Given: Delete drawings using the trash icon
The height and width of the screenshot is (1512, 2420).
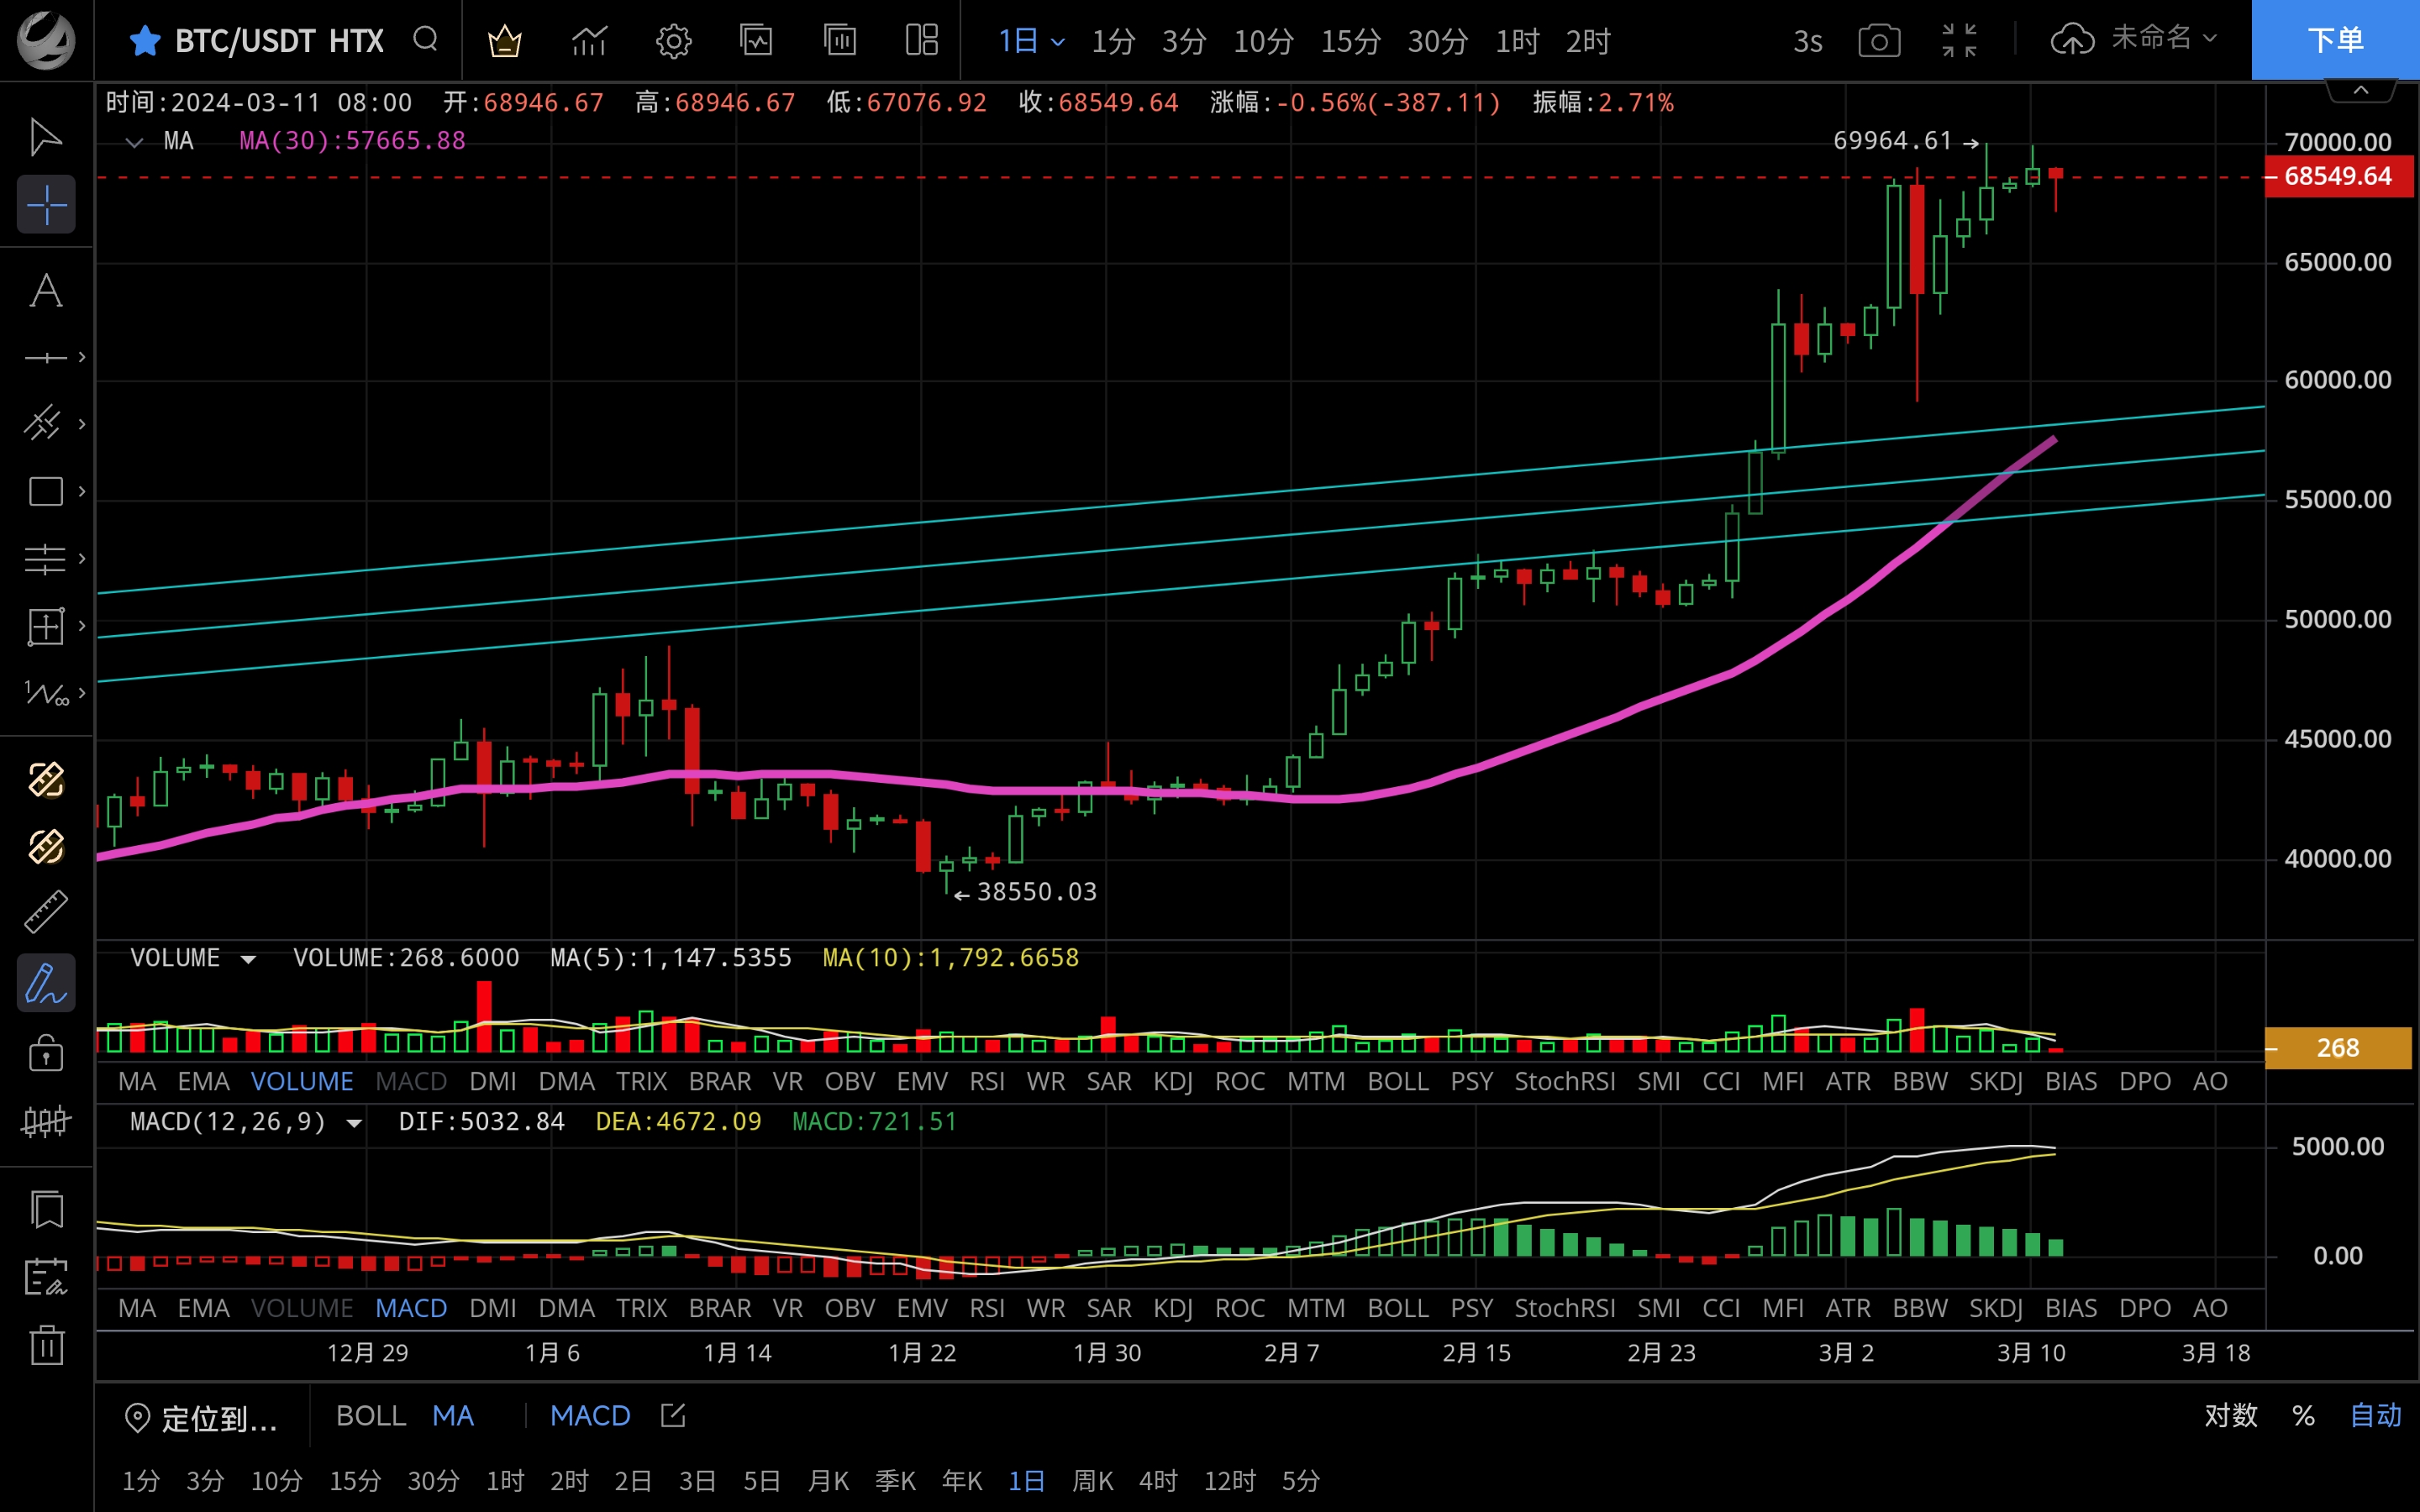Looking at the screenshot, I should point(46,1346).
